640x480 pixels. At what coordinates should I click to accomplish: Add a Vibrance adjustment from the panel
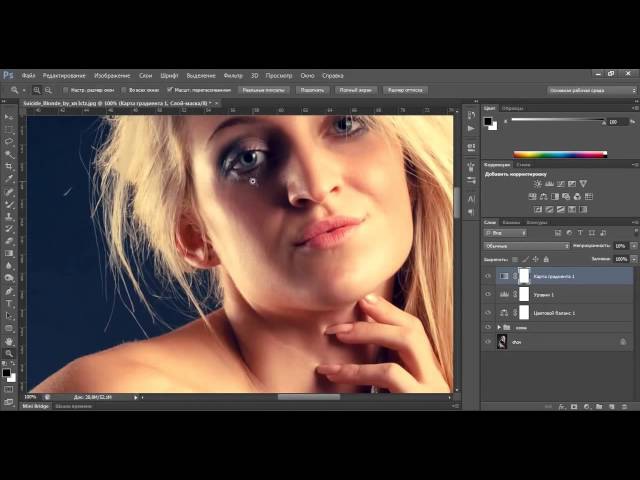(x=583, y=184)
